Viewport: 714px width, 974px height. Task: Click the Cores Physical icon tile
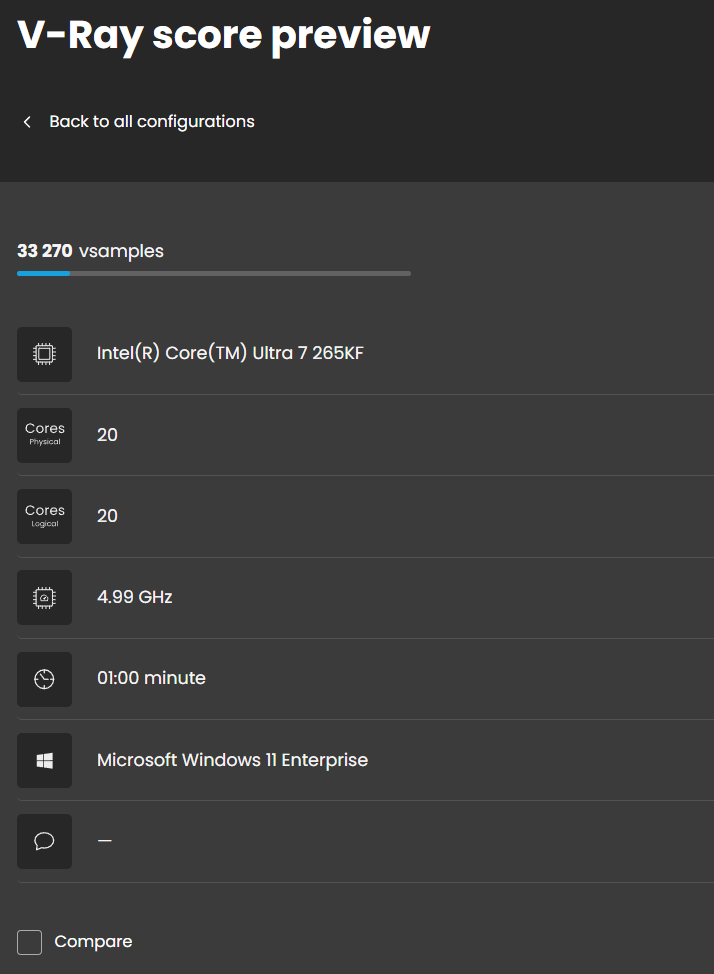pos(44,435)
